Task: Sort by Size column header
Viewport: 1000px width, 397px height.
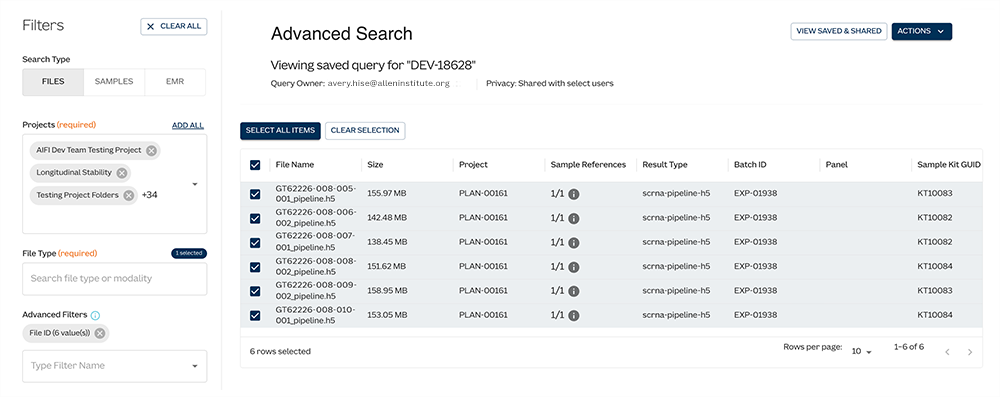Action: point(375,165)
